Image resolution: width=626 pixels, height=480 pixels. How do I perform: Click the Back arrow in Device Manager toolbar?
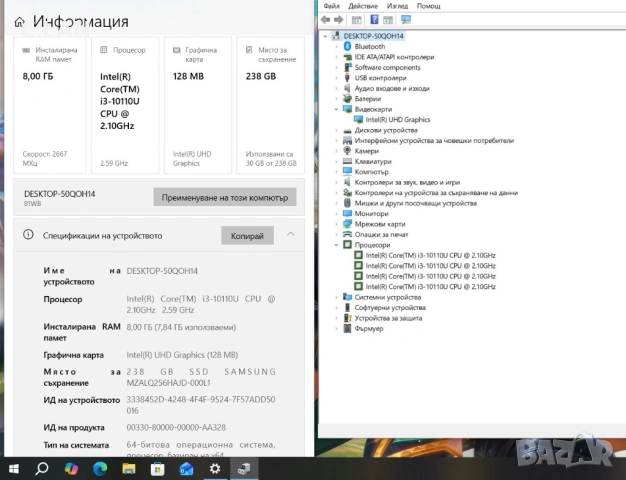pyautogui.click(x=325, y=20)
